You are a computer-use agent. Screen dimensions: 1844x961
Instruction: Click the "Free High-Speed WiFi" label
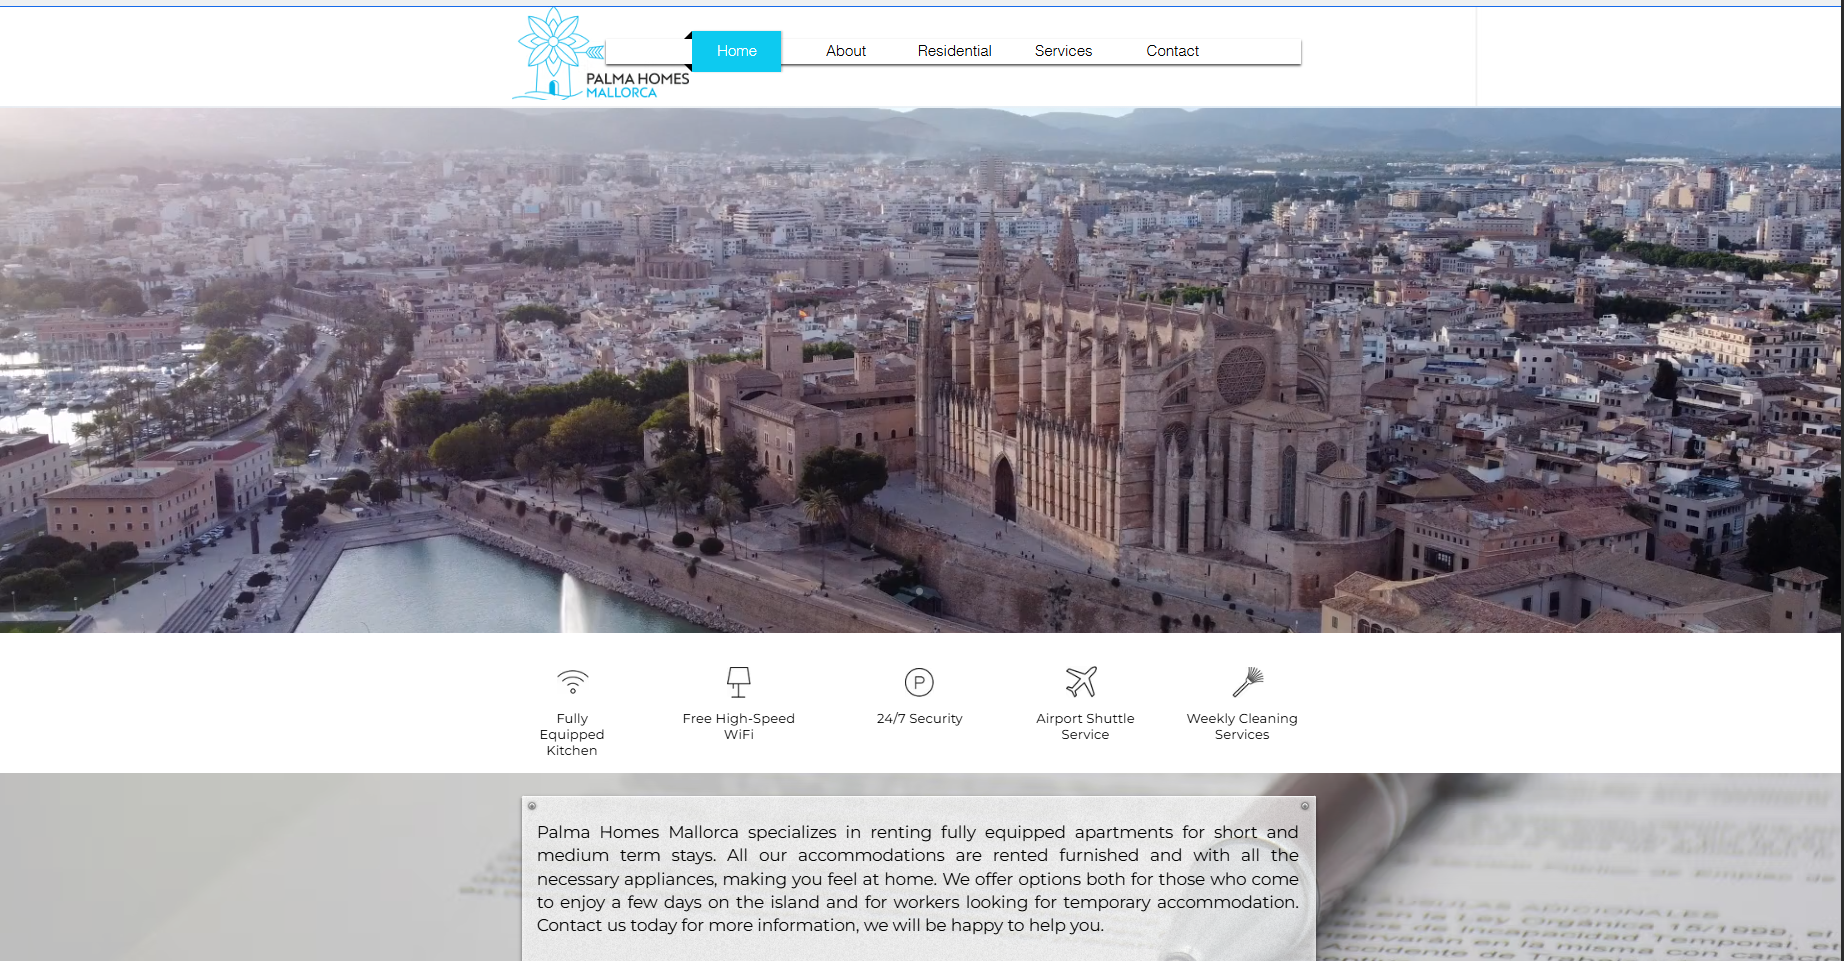click(738, 726)
